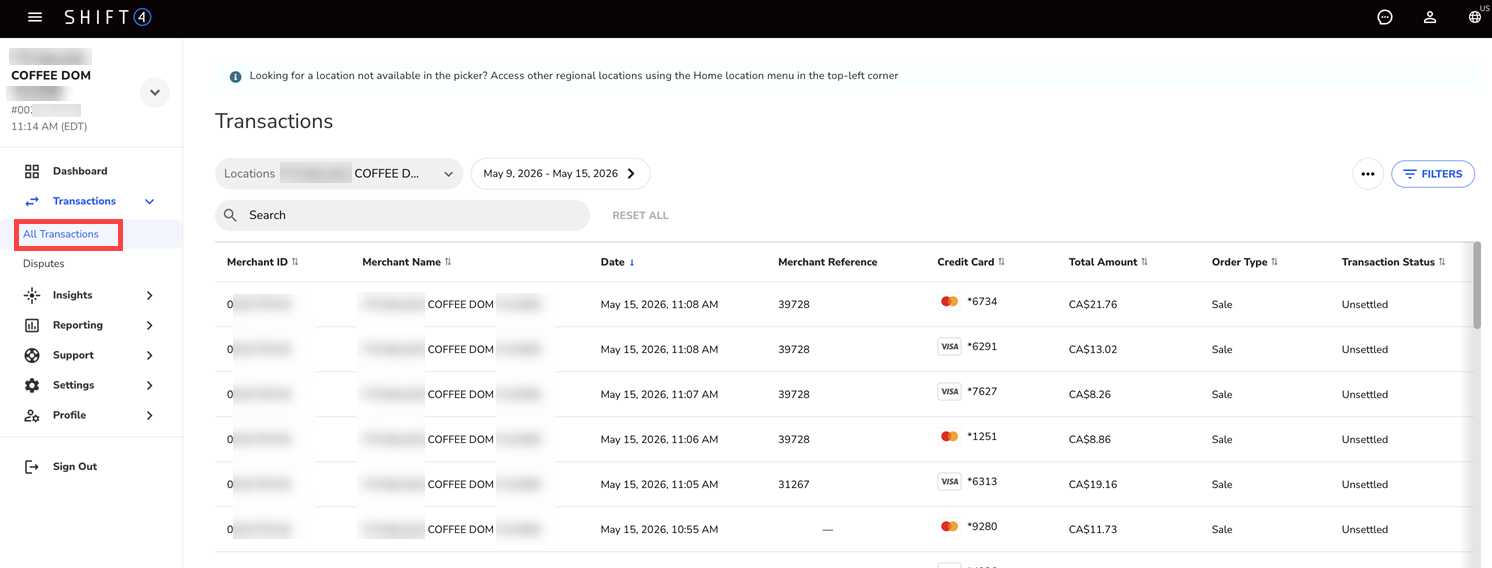Open the hamburger navigation menu
The width and height of the screenshot is (1492, 568).
35,17
